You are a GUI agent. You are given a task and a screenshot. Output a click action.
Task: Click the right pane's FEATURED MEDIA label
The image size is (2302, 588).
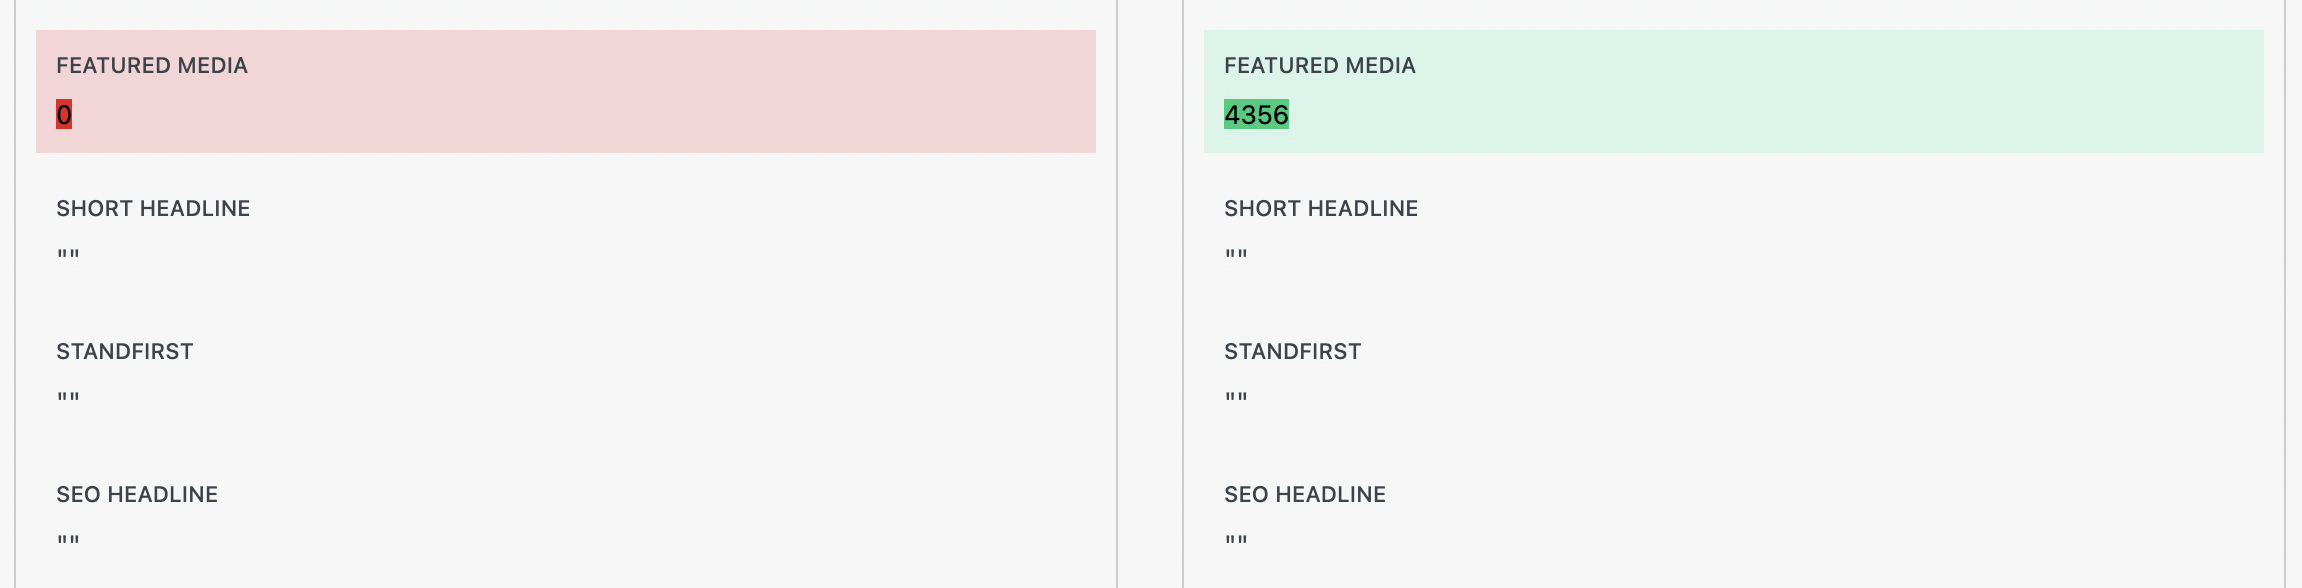pyautogui.click(x=1319, y=66)
